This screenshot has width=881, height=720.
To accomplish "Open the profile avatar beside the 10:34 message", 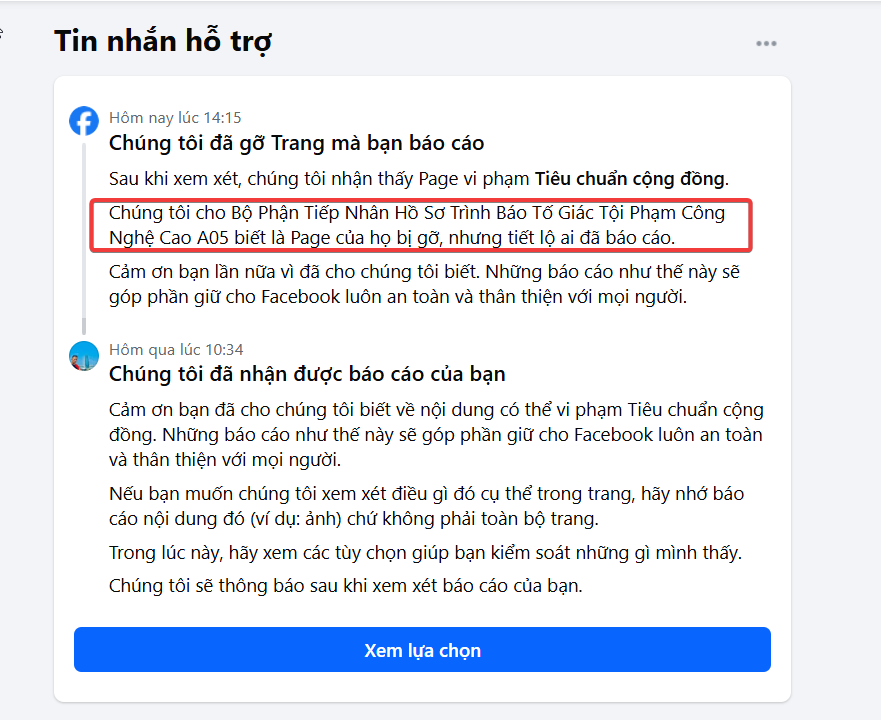I will pos(84,356).
